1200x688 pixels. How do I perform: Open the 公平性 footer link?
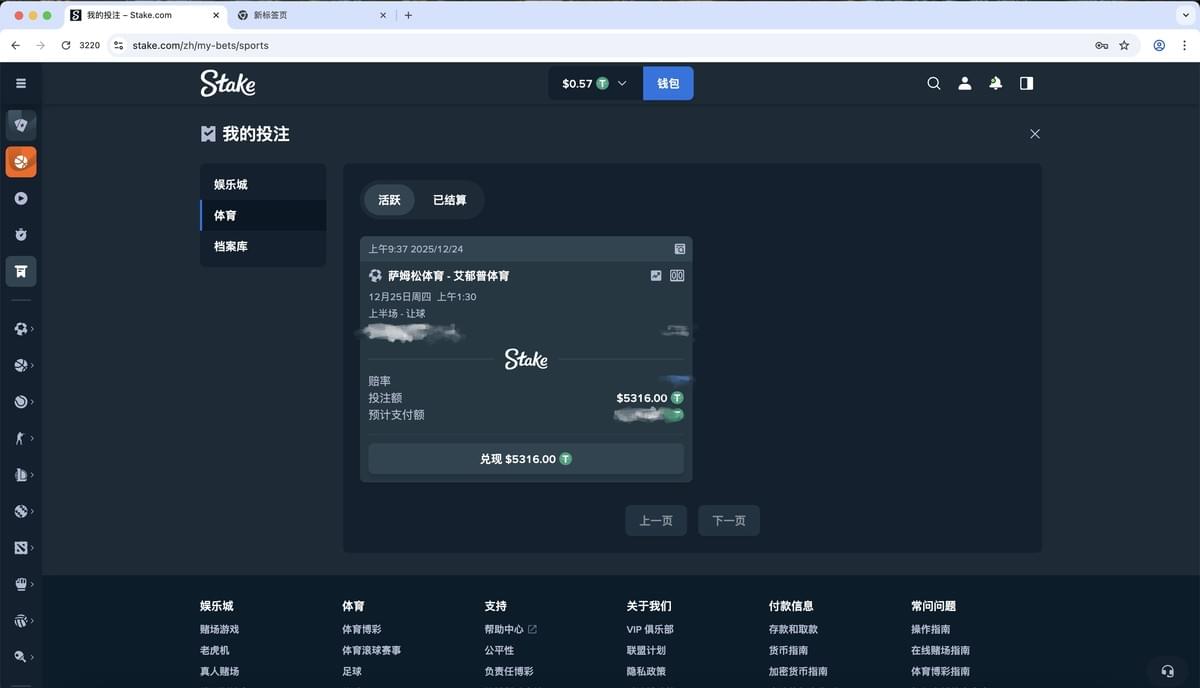[x=499, y=650]
